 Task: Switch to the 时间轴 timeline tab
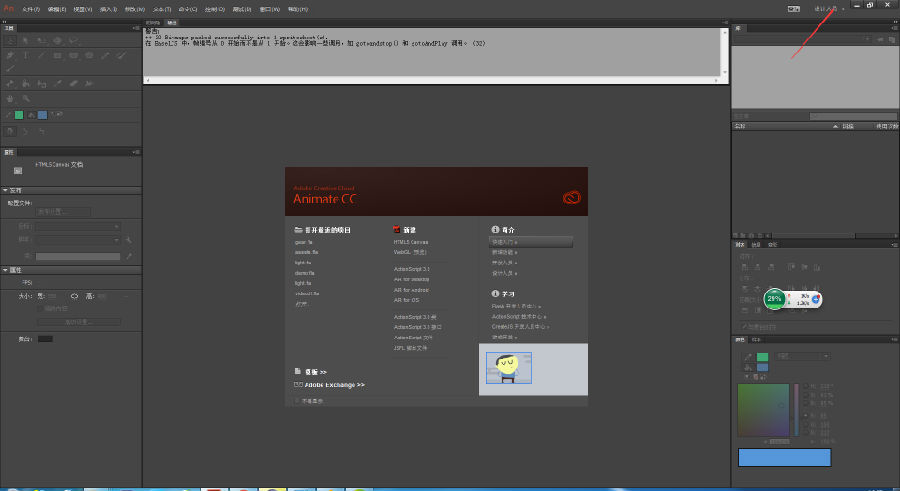(153, 22)
